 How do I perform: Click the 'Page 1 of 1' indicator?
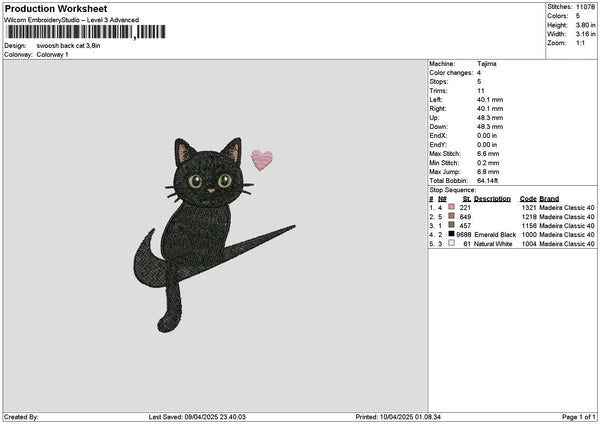tap(579, 417)
